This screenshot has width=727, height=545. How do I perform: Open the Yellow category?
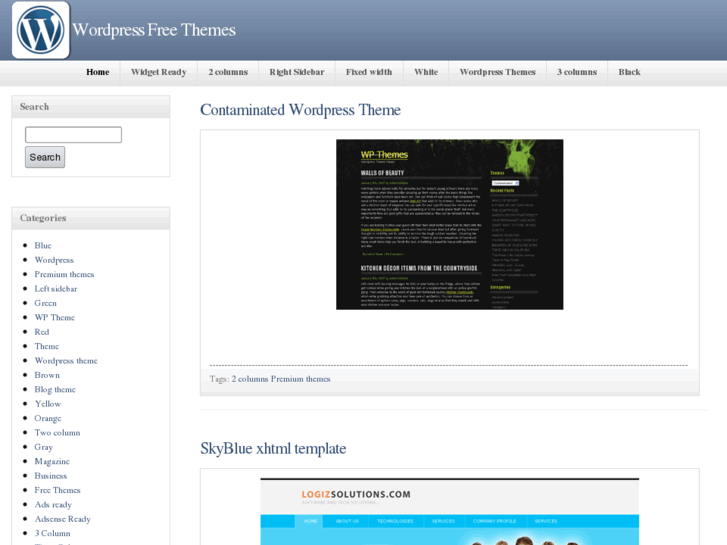coord(48,404)
